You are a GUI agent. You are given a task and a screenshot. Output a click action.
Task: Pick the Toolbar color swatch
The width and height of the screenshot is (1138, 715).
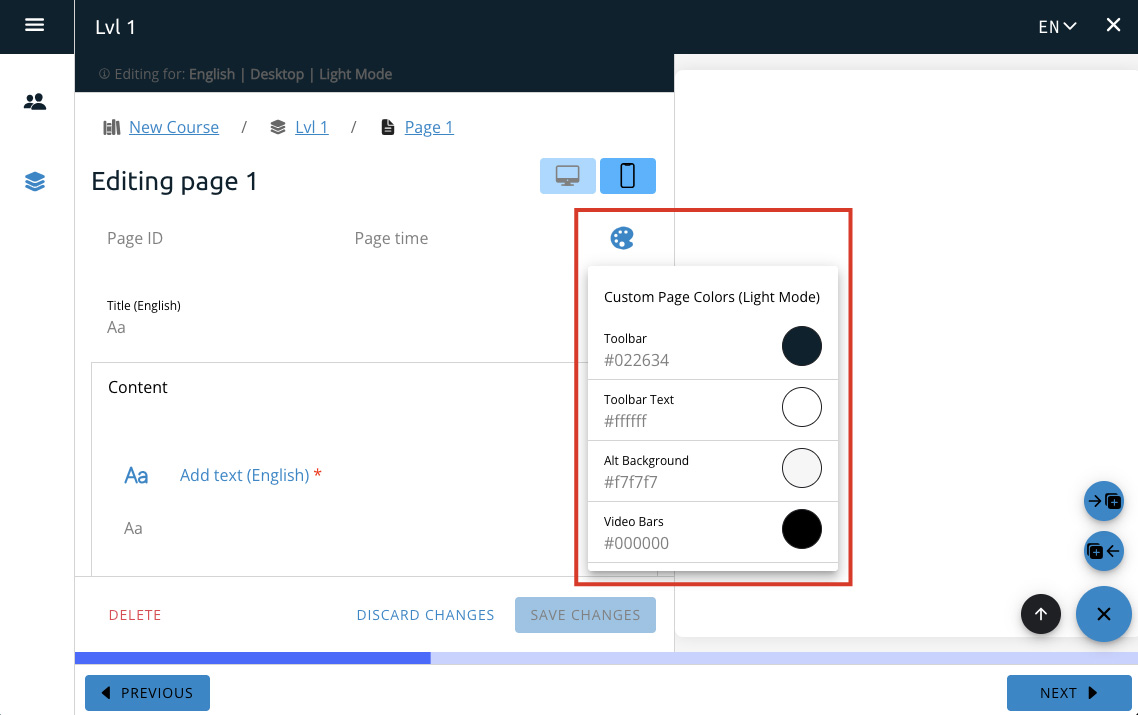pyautogui.click(x=801, y=346)
